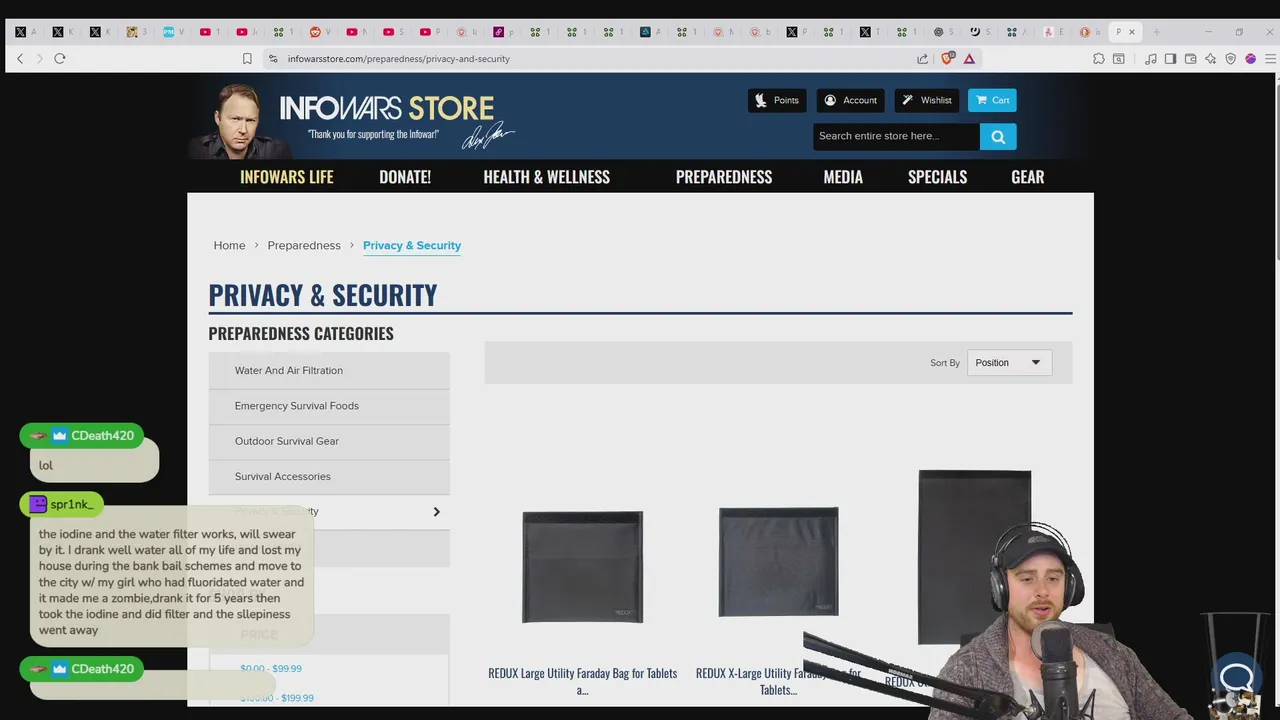The width and height of the screenshot is (1280, 720).
Task: Click the blue magnifier search button
Action: [x=998, y=137]
